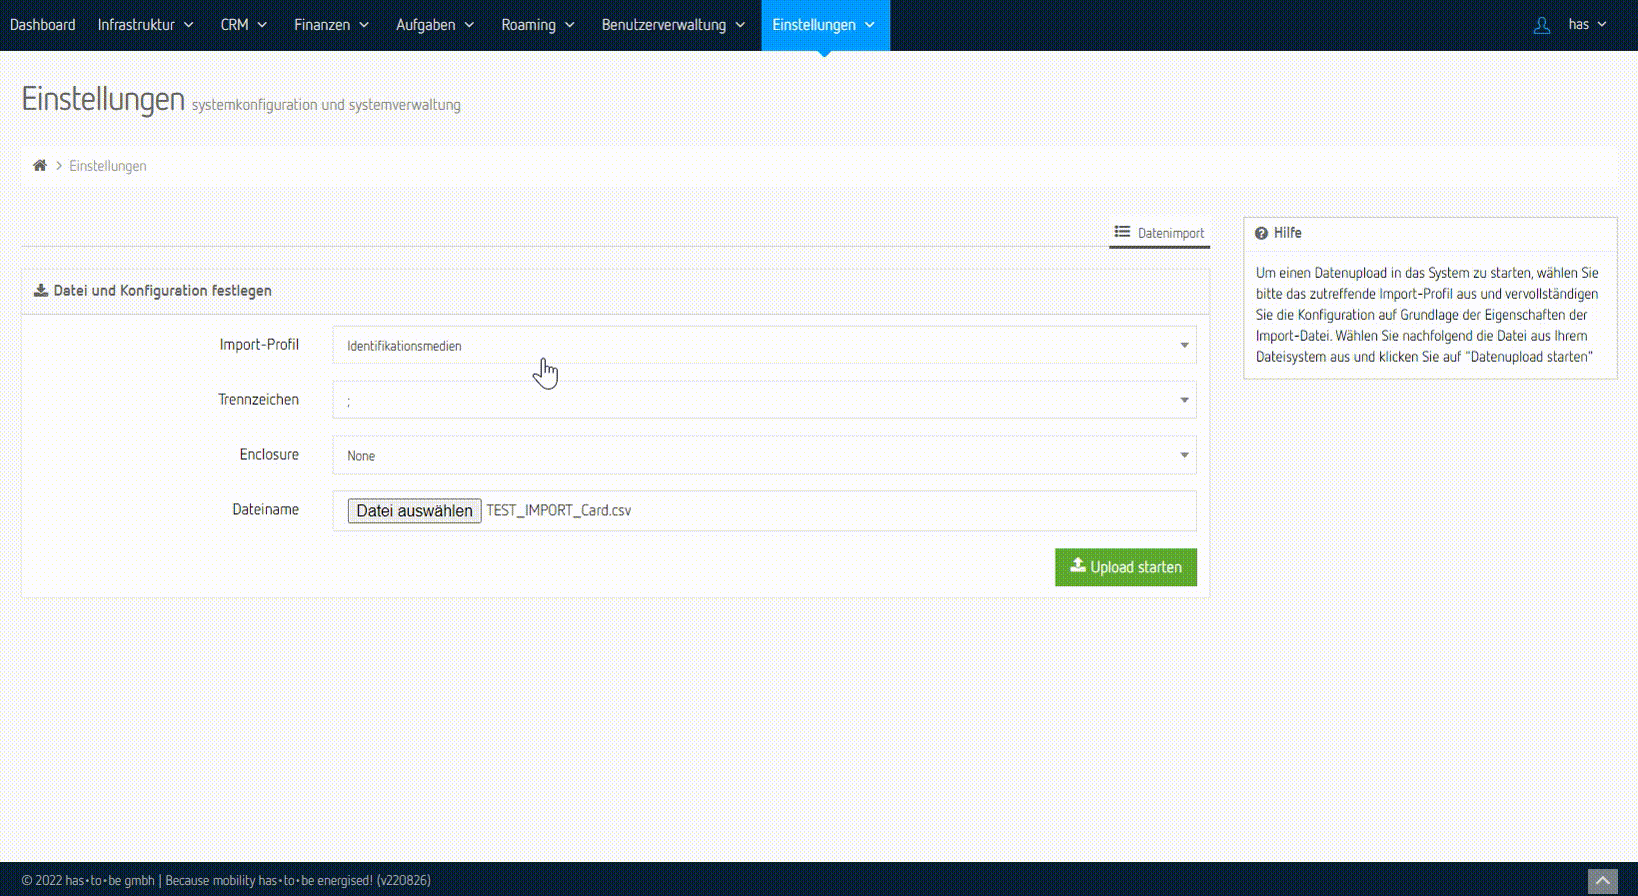Click the Einstellungen breadcrumb link
This screenshot has height=896, width=1638.
coord(108,166)
